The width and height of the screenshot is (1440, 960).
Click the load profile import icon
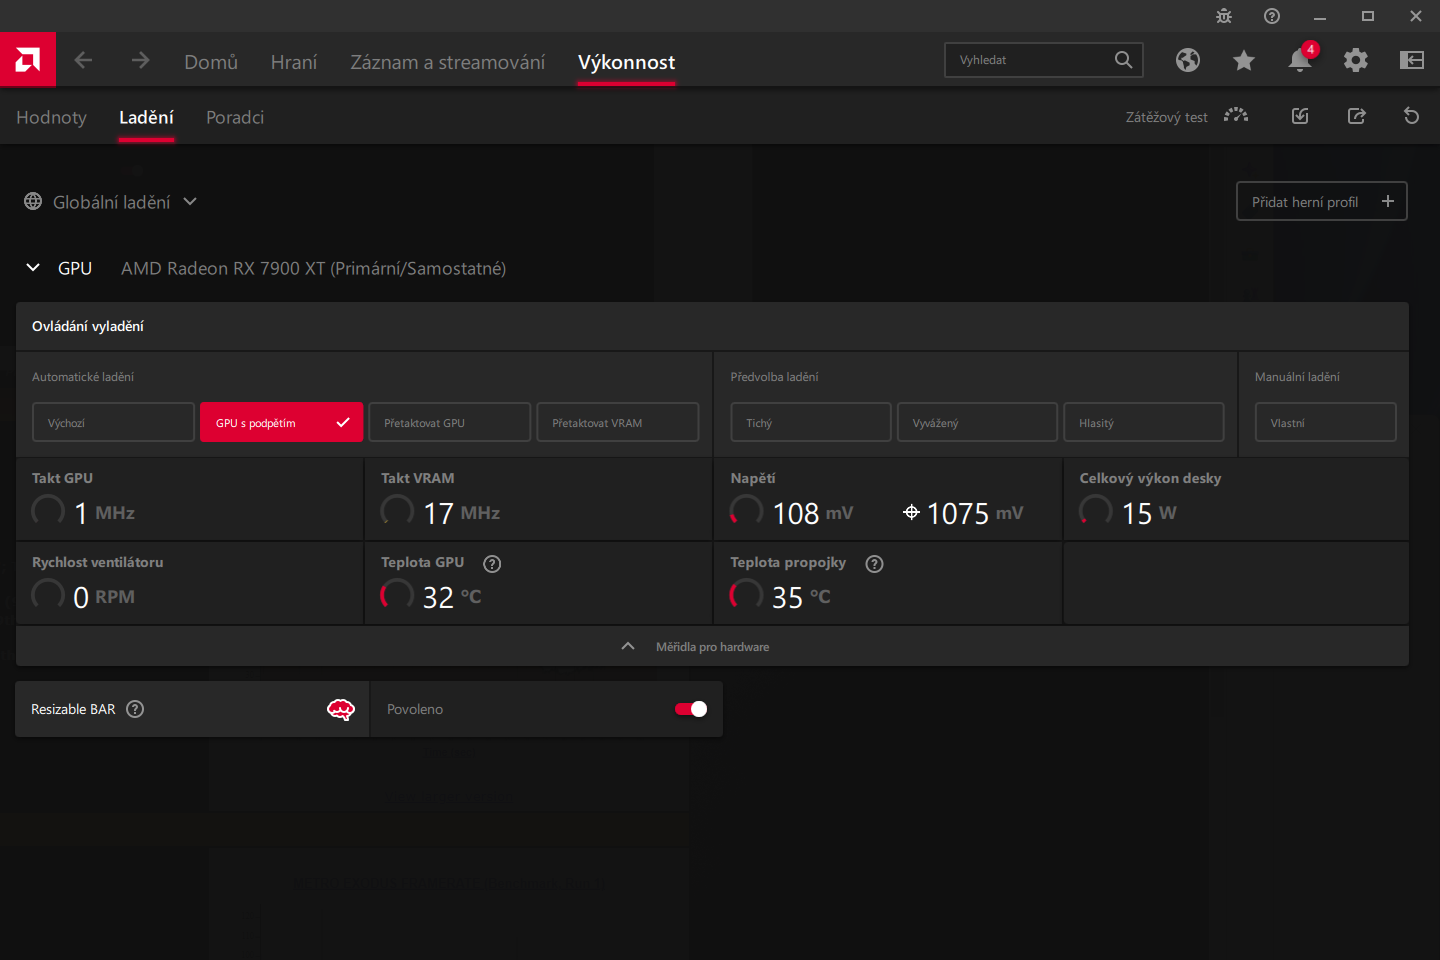pyautogui.click(x=1300, y=116)
